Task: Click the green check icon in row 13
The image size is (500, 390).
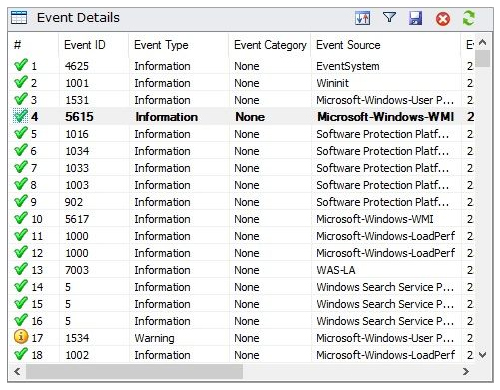Action: pyautogui.click(x=21, y=269)
